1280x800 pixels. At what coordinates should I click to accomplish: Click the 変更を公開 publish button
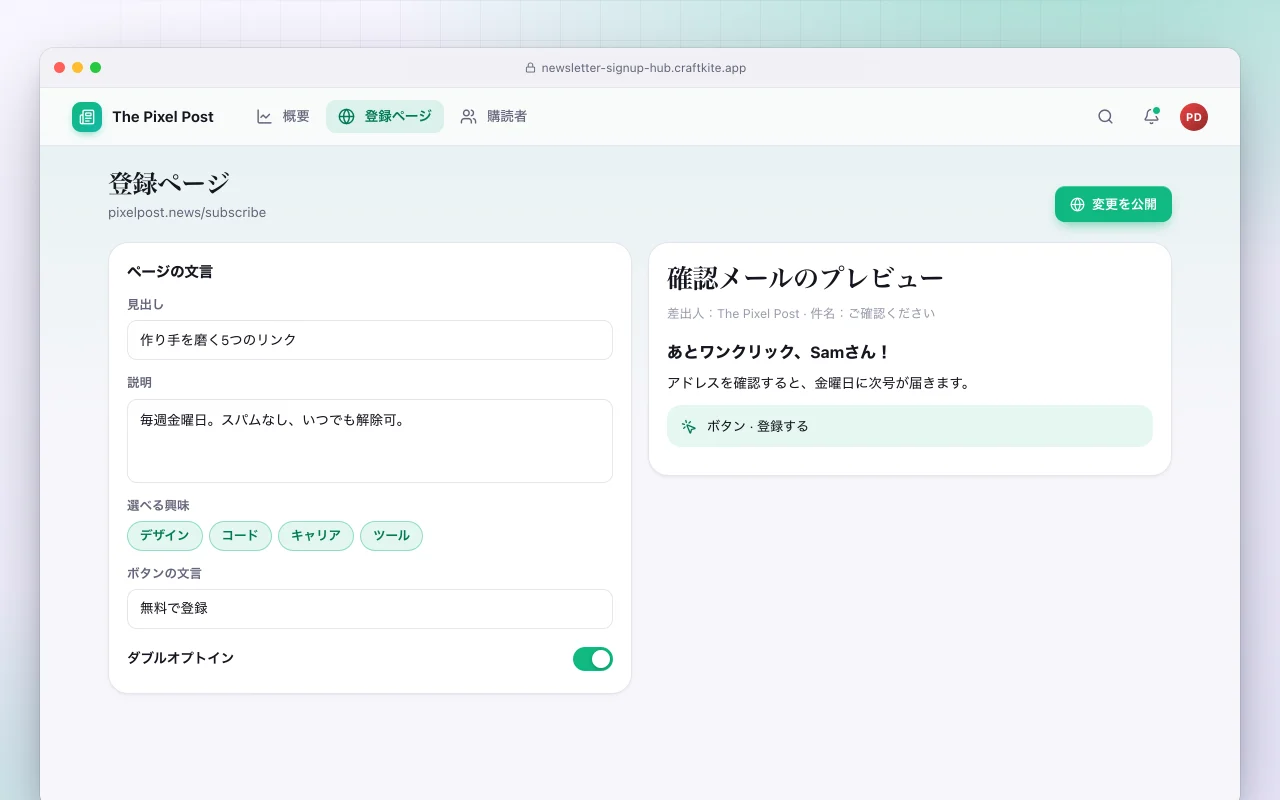click(x=1113, y=204)
